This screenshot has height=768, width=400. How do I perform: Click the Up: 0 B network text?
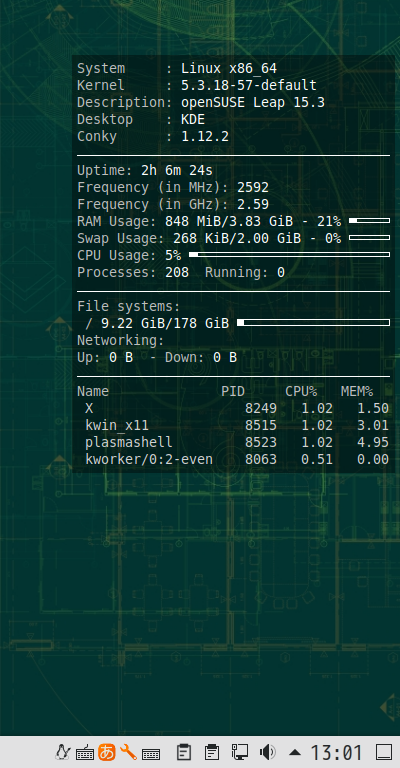pyautogui.click(x=105, y=358)
